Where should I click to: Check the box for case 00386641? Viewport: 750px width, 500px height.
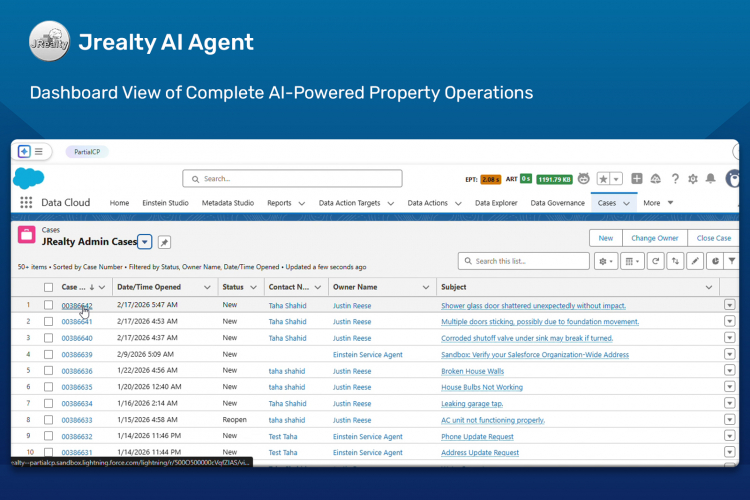coord(48,322)
